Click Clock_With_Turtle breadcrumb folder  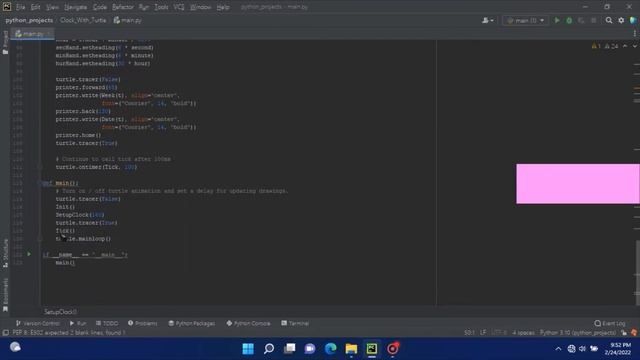(83, 20)
